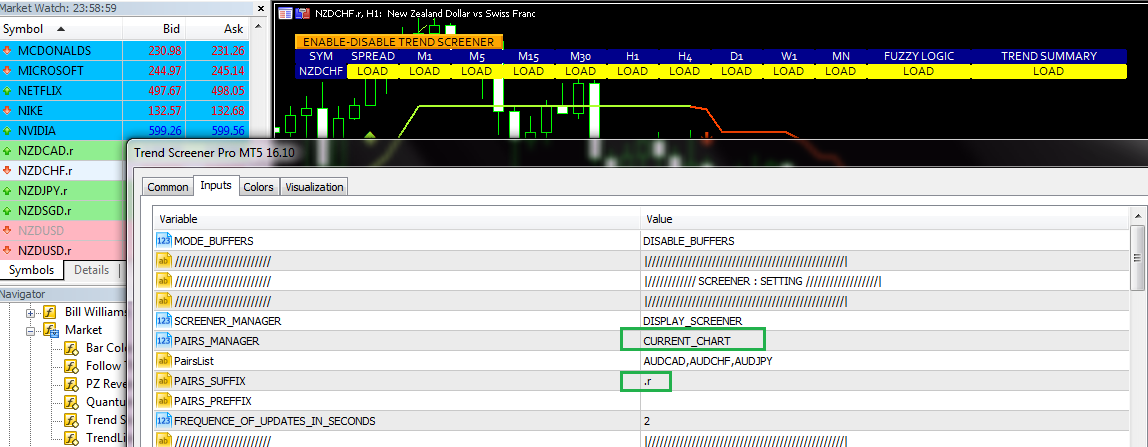This screenshot has height=447, width=1148.
Task: Click the green arrow icon beside NETFLIX
Action: 7,91
